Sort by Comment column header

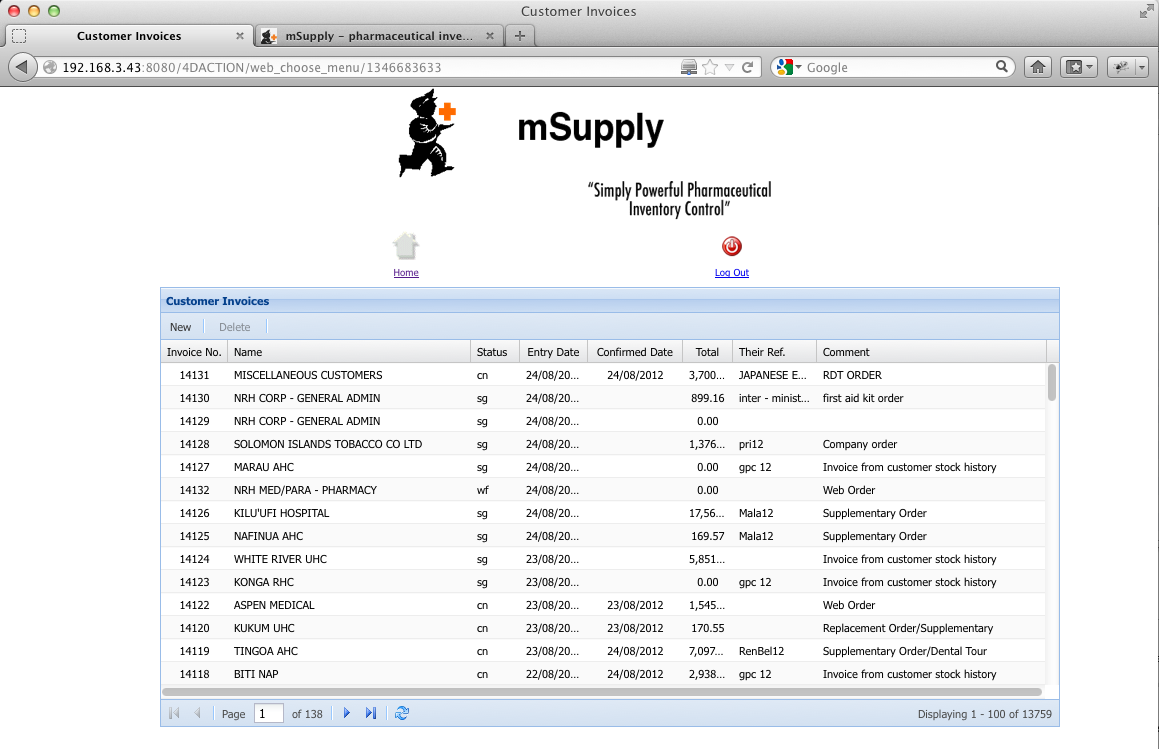click(x=931, y=352)
